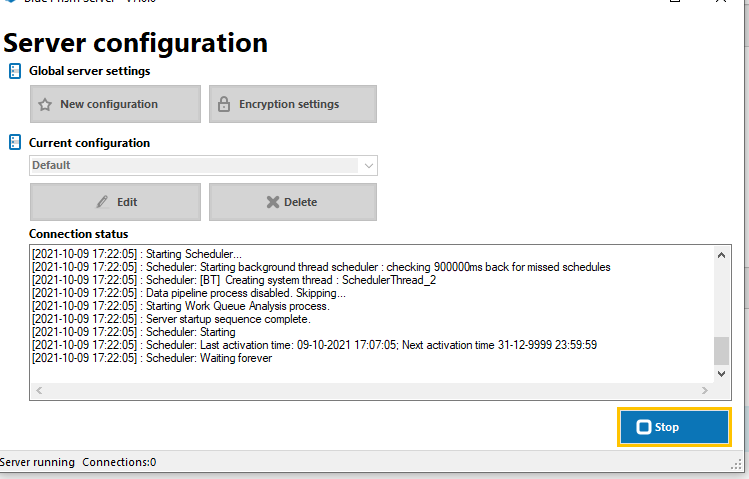Click the 'Server running' status text
This screenshot has height=479, width=749.
[x=37, y=462]
